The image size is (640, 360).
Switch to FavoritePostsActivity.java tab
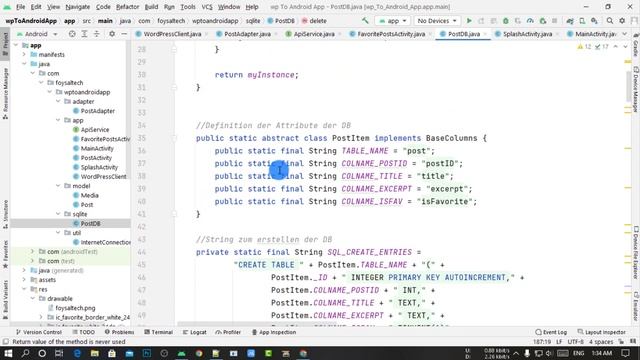tap(391, 34)
